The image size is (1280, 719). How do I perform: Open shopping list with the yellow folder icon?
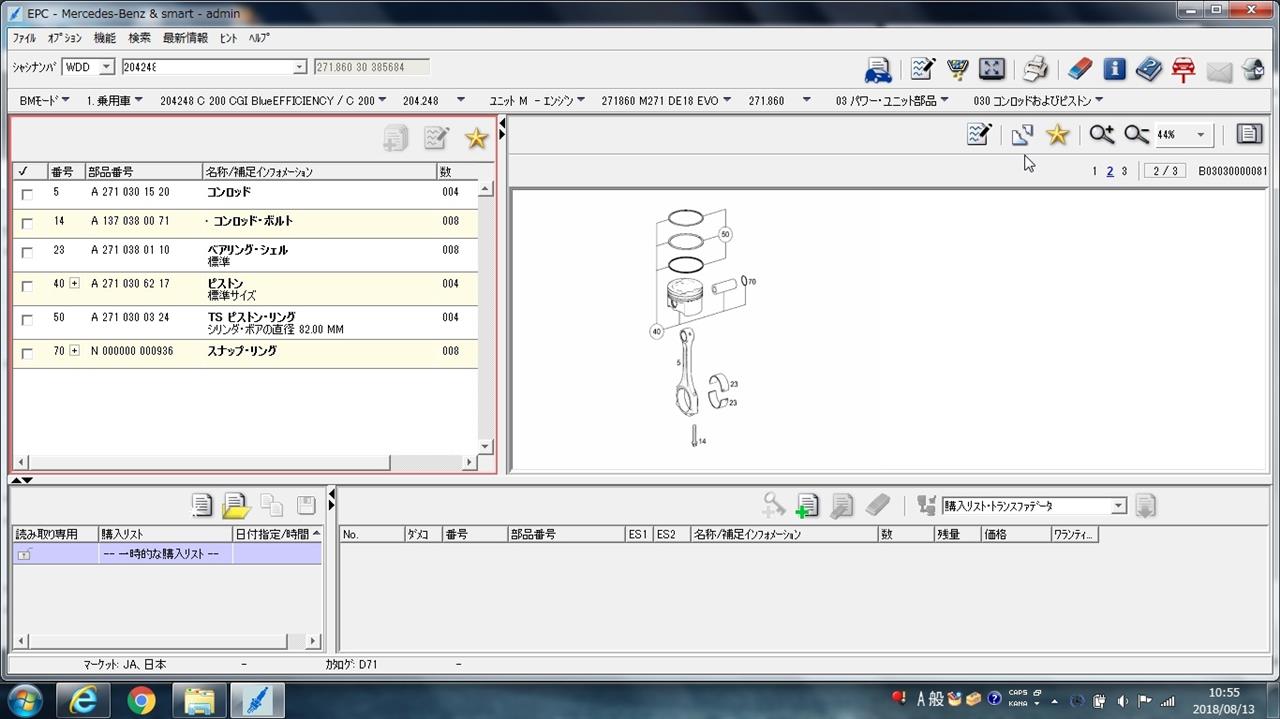point(236,505)
